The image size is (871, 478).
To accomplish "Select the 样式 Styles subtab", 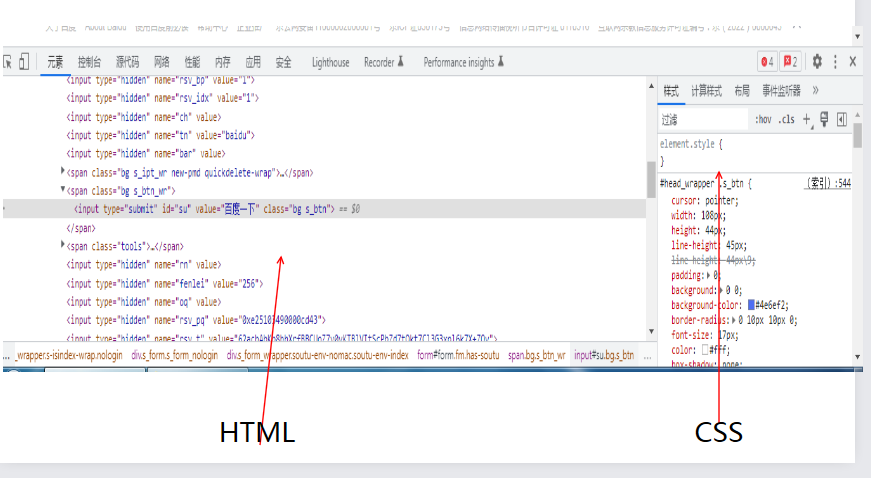I will [x=671, y=91].
